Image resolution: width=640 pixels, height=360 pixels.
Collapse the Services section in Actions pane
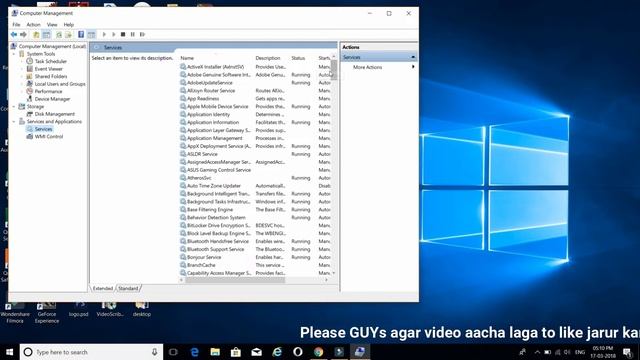click(x=413, y=57)
